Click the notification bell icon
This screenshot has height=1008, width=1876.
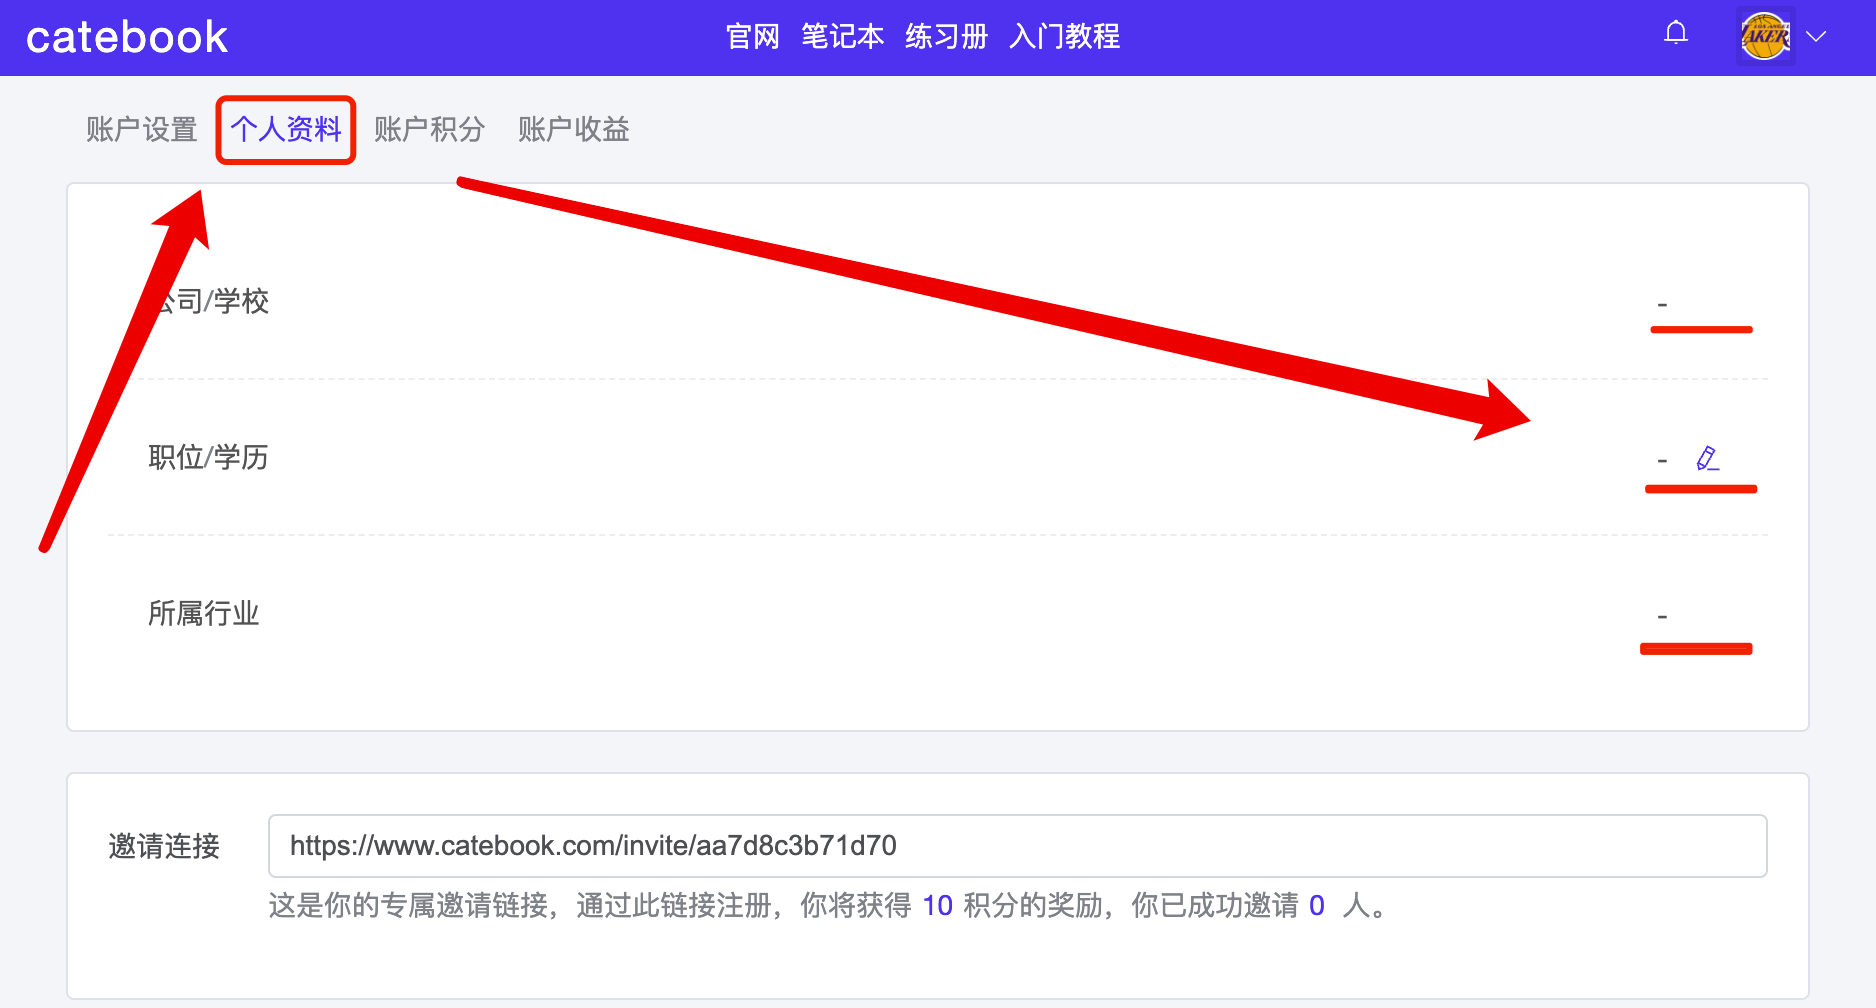pyautogui.click(x=1676, y=34)
